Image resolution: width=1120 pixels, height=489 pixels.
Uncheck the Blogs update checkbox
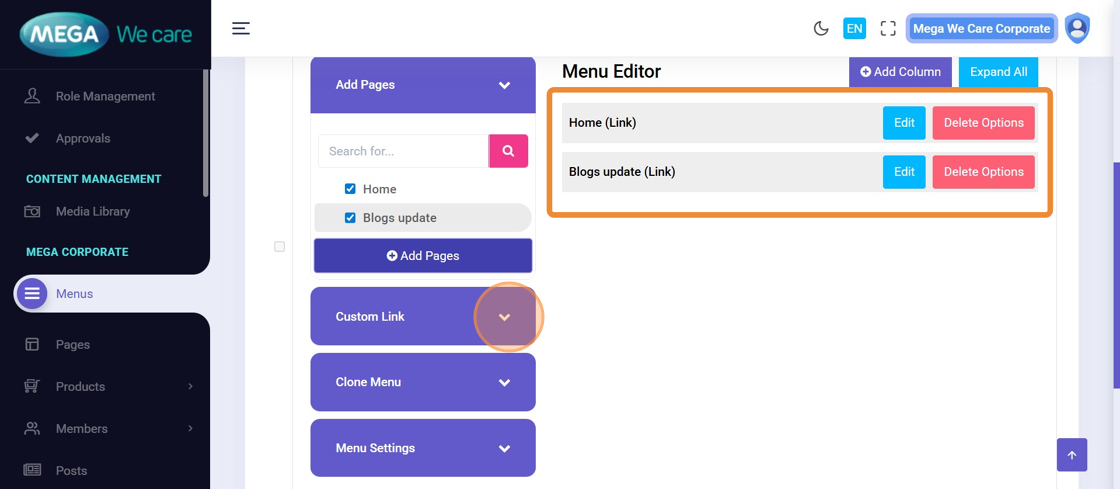pyautogui.click(x=350, y=218)
